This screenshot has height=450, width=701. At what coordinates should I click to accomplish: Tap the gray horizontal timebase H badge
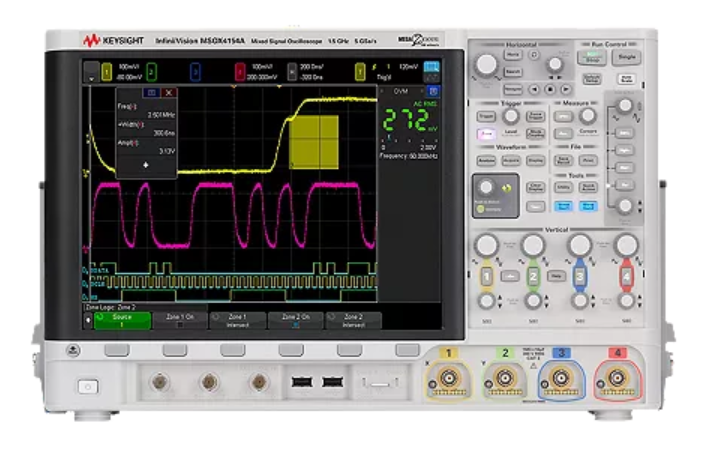292,72
